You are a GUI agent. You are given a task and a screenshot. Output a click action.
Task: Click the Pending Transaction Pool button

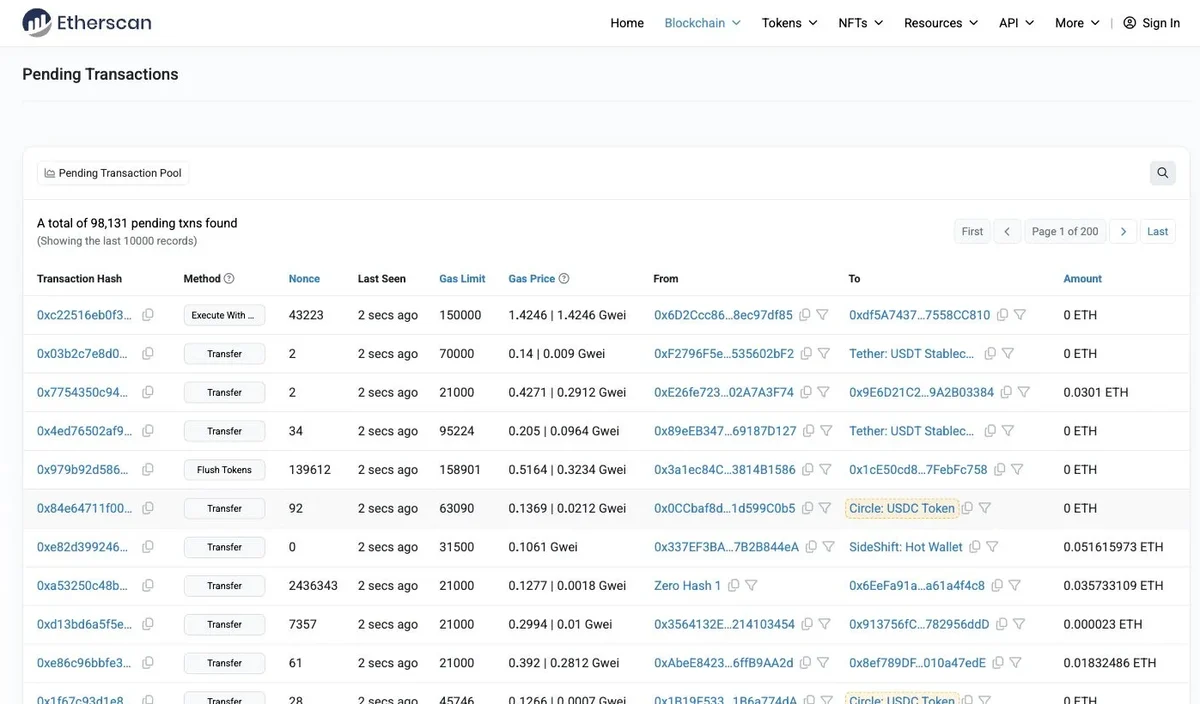113,173
